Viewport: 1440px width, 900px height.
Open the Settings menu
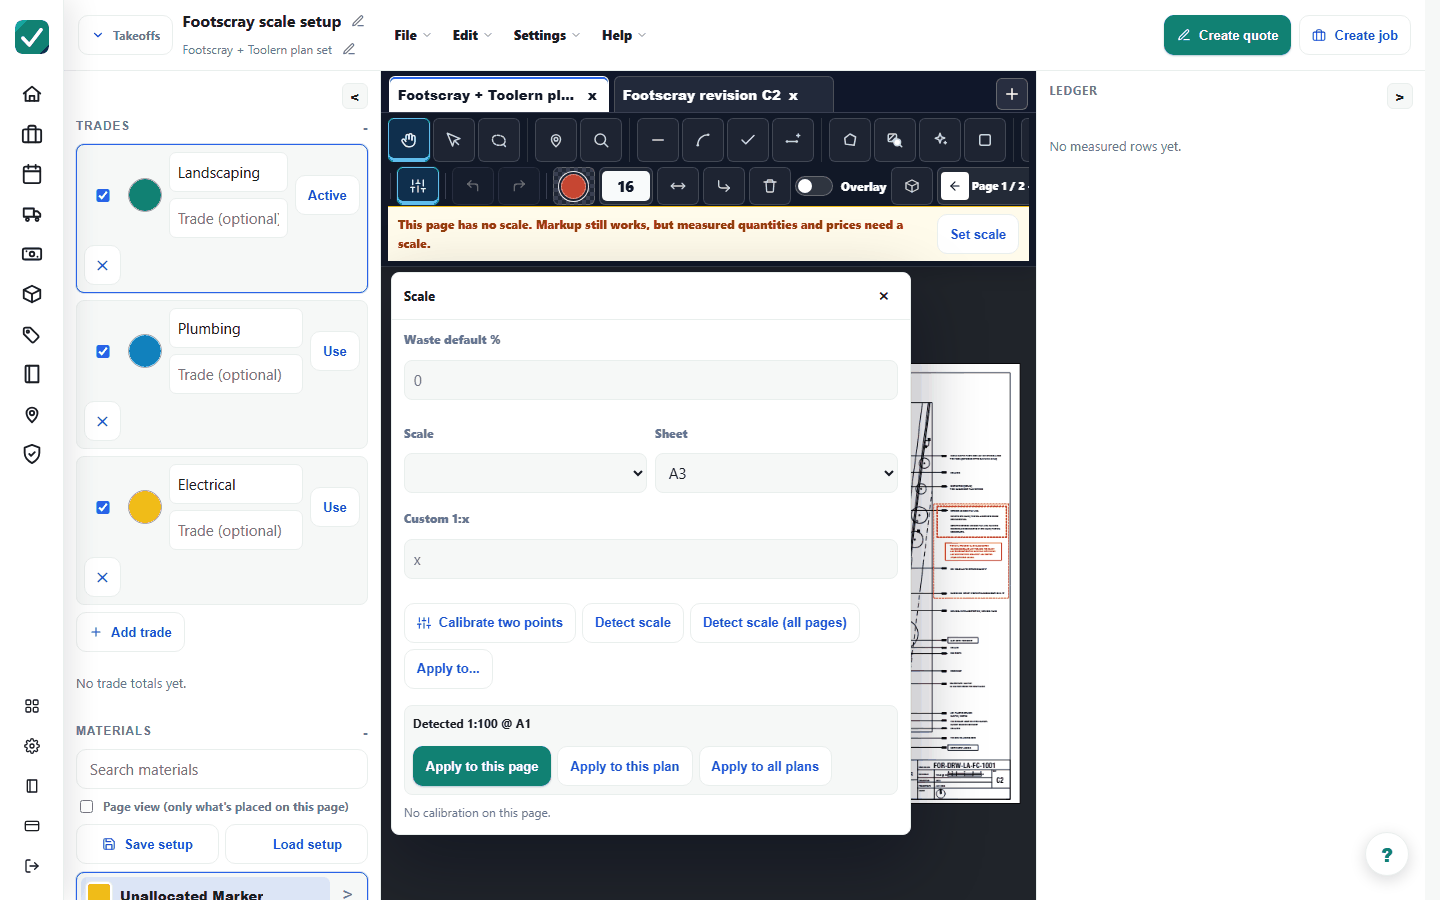(546, 35)
